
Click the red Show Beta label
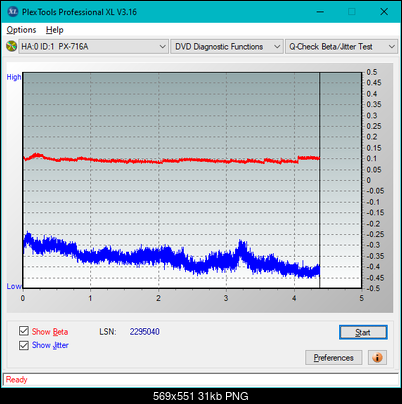click(50, 332)
